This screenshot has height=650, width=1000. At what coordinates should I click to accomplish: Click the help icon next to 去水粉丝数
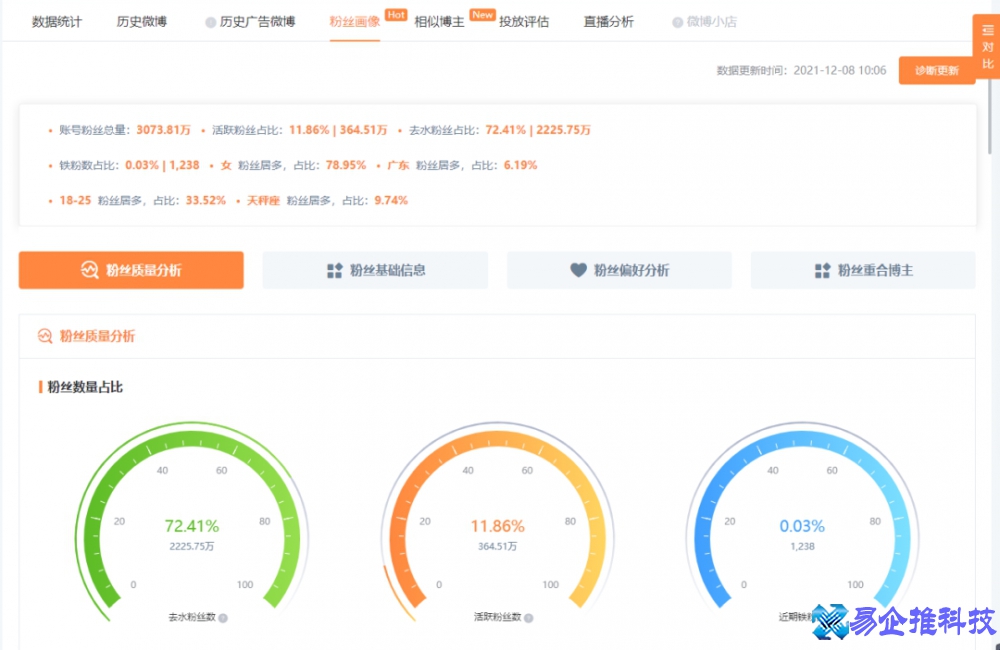(223, 618)
